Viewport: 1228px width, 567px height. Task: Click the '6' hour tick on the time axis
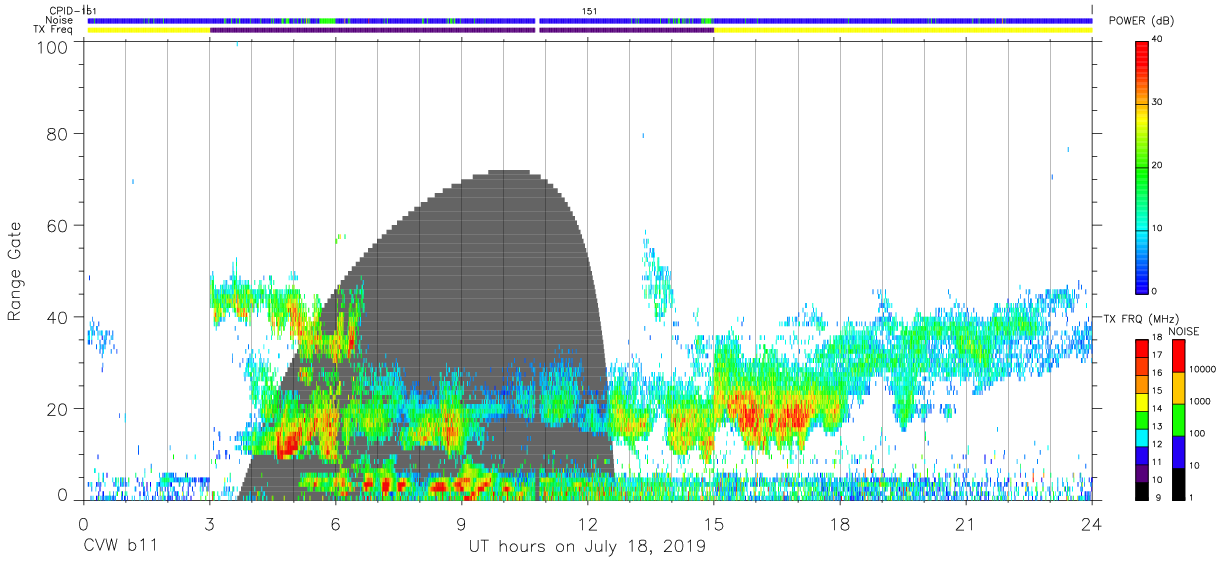pyautogui.click(x=335, y=524)
